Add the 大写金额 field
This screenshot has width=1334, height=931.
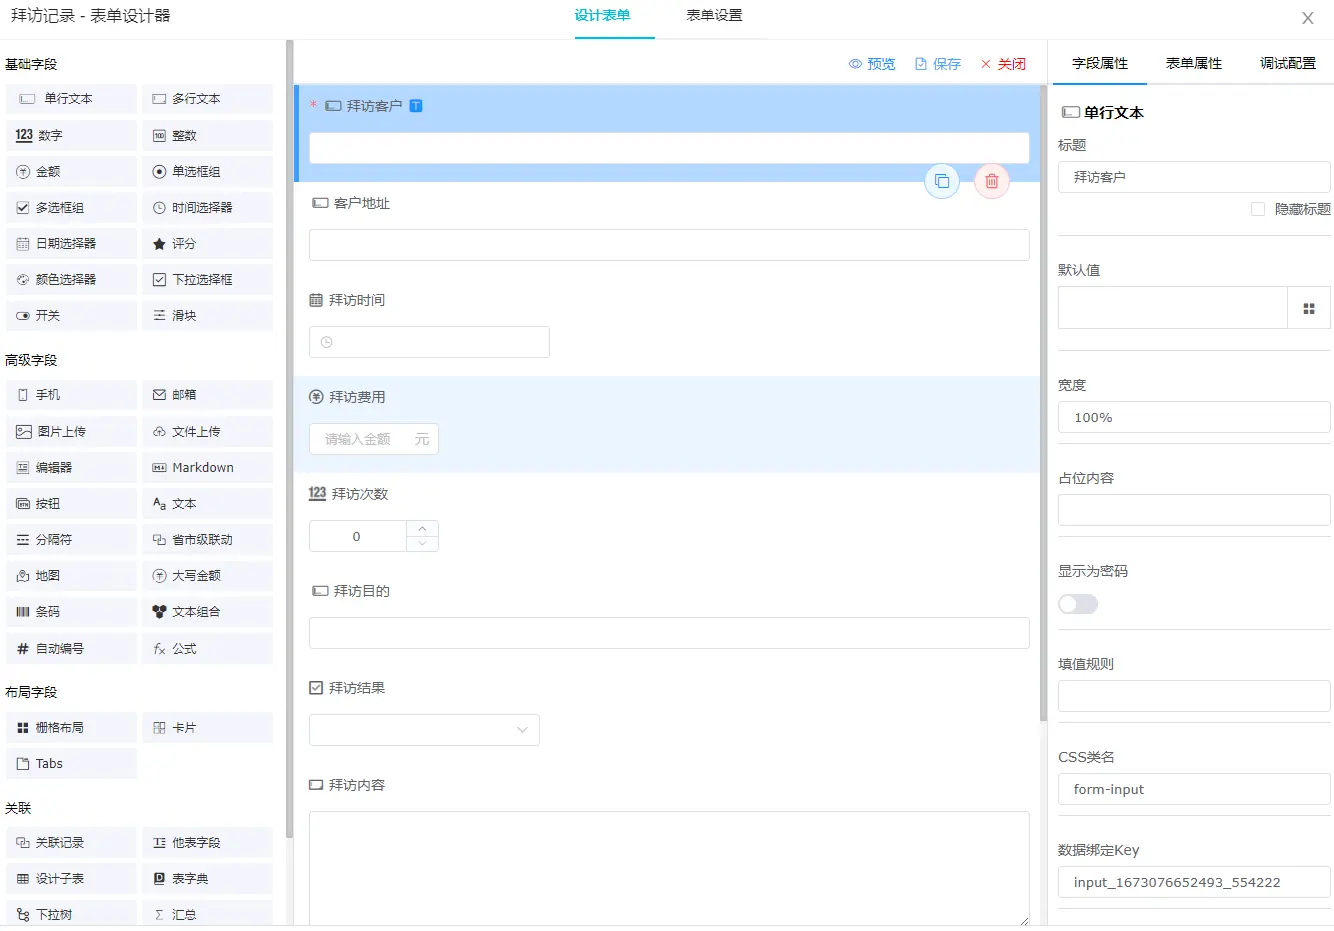point(207,575)
